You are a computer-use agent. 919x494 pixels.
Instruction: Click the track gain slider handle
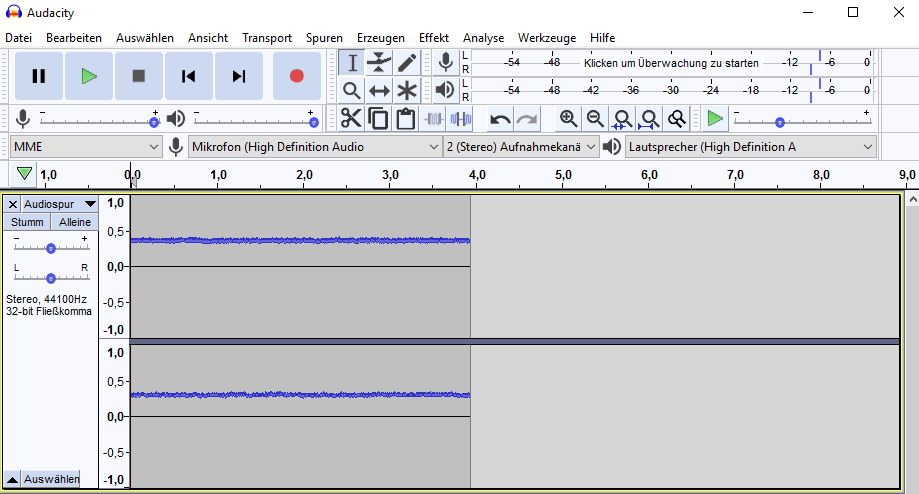pyautogui.click(x=51, y=248)
